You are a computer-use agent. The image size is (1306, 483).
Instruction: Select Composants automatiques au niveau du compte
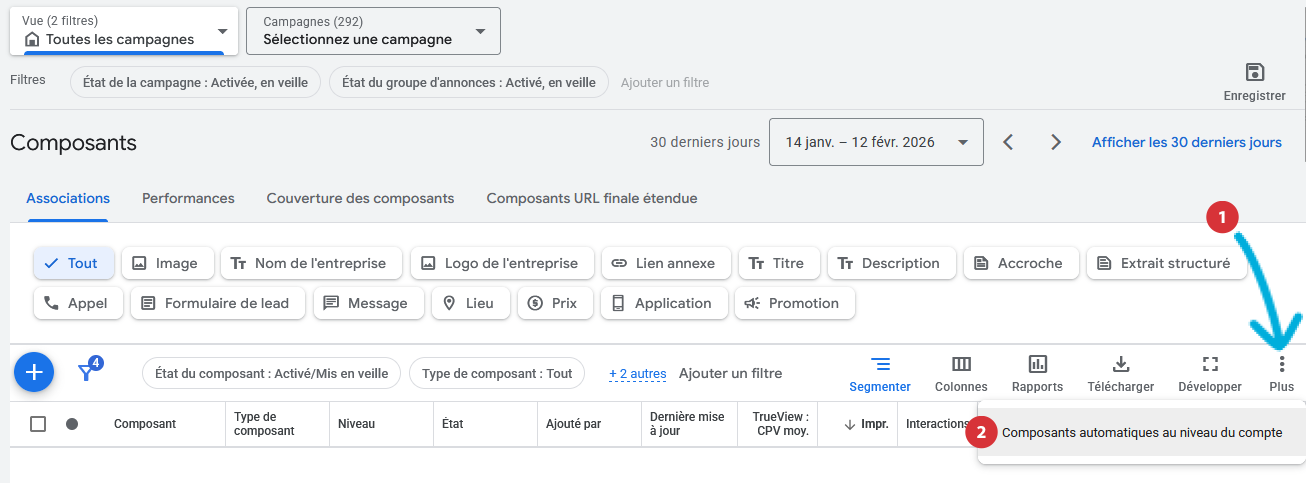(x=1141, y=433)
